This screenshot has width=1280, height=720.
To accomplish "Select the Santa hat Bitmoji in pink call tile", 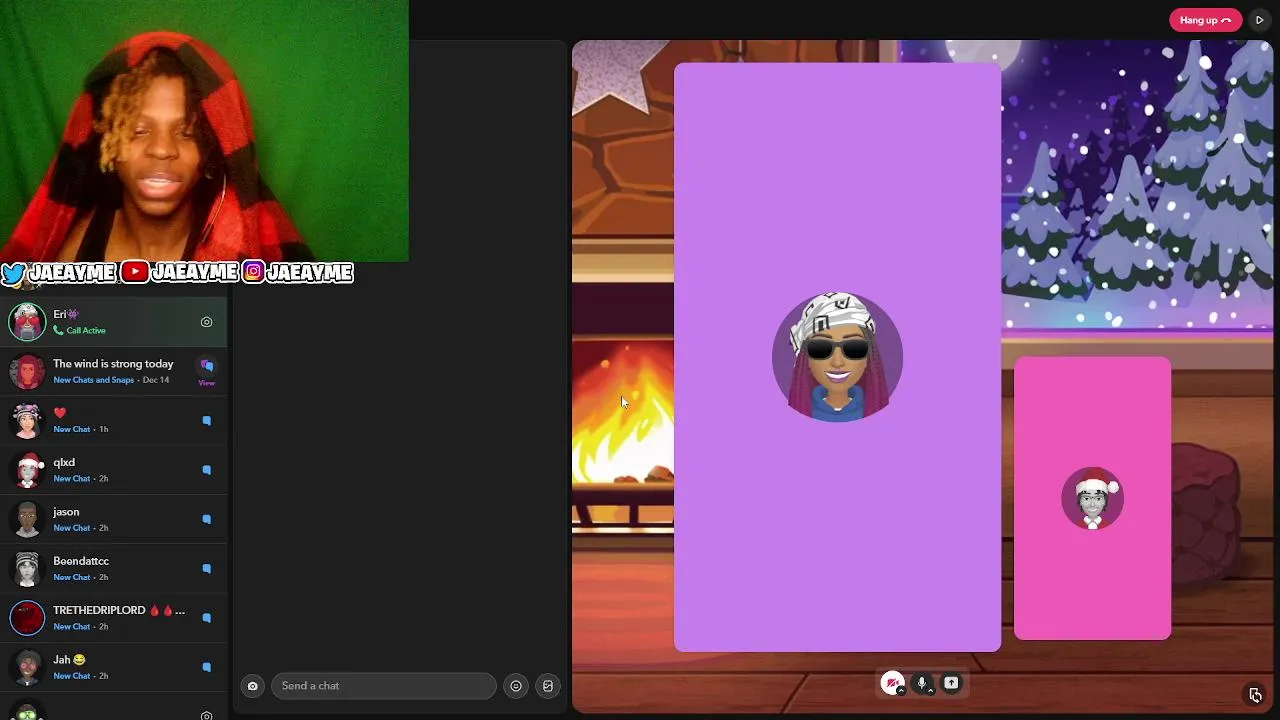I will pos(1092,498).
